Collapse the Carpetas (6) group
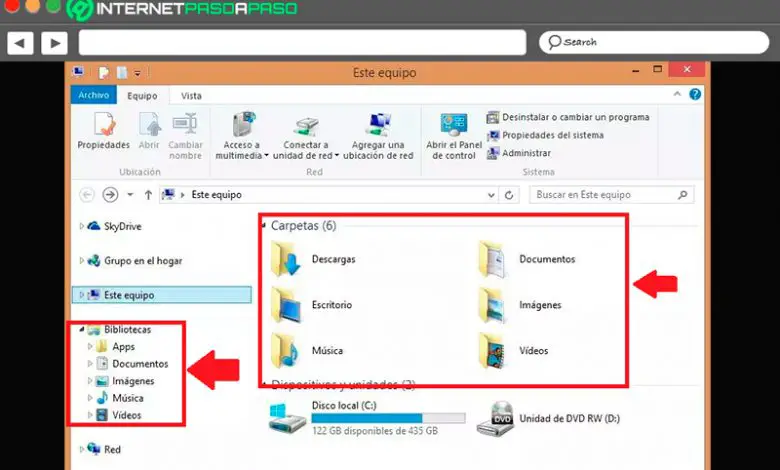780x470 pixels. pos(264,226)
